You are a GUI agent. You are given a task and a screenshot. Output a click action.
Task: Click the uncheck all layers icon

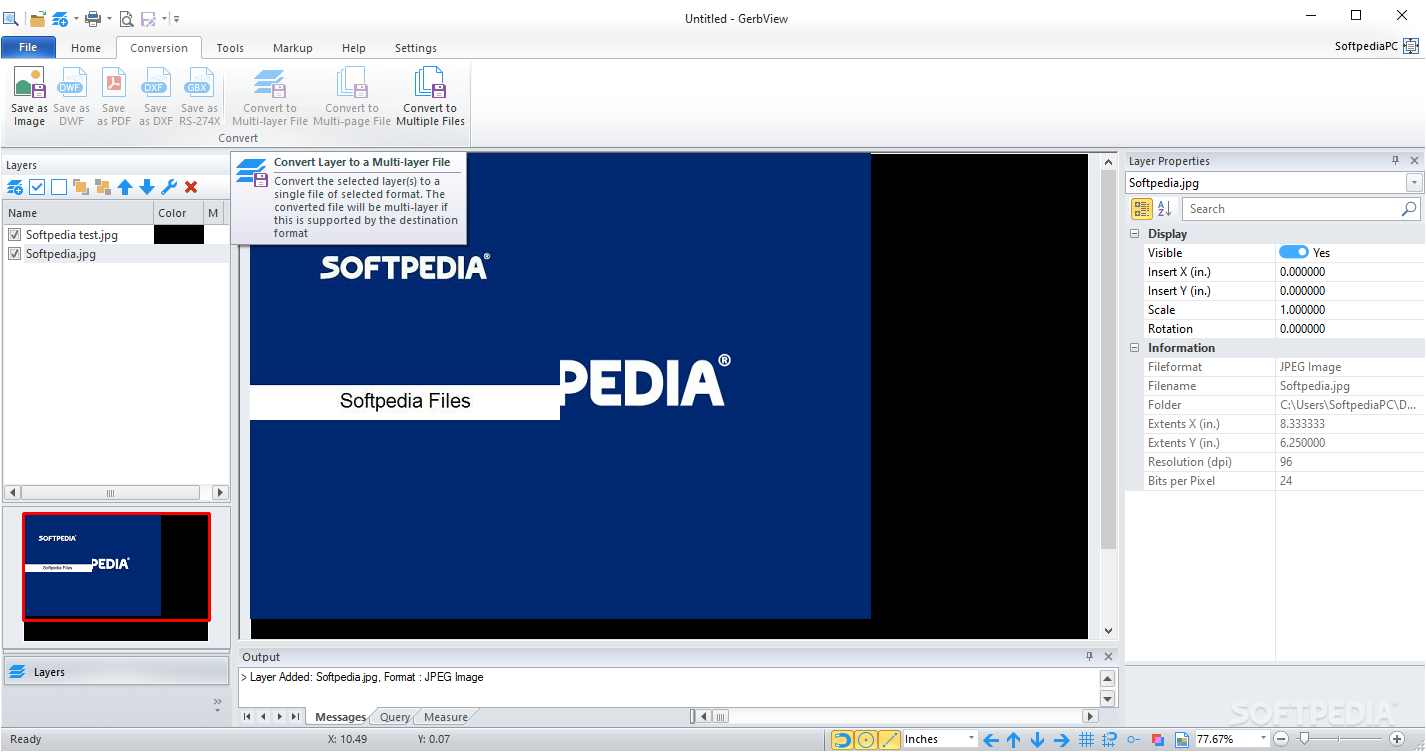pyautogui.click(x=59, y=187)
